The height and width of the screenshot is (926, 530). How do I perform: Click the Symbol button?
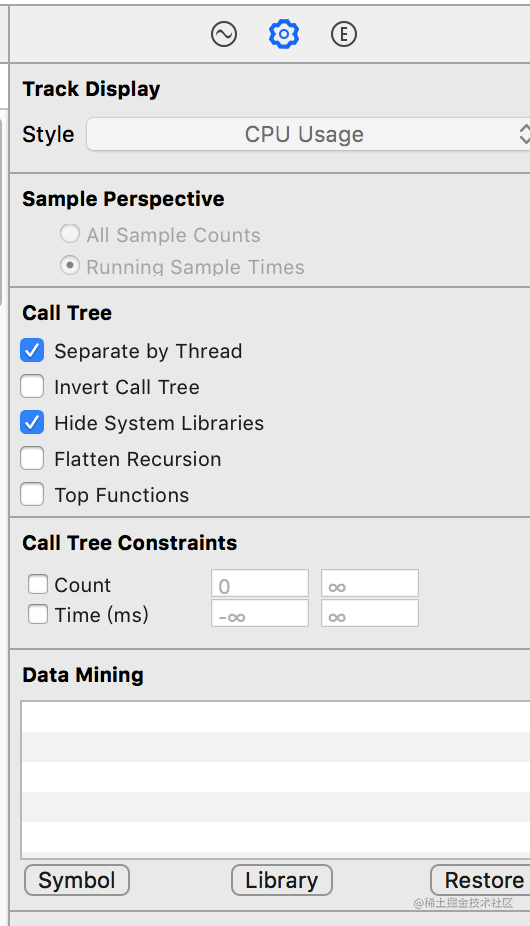coord(77,881)
